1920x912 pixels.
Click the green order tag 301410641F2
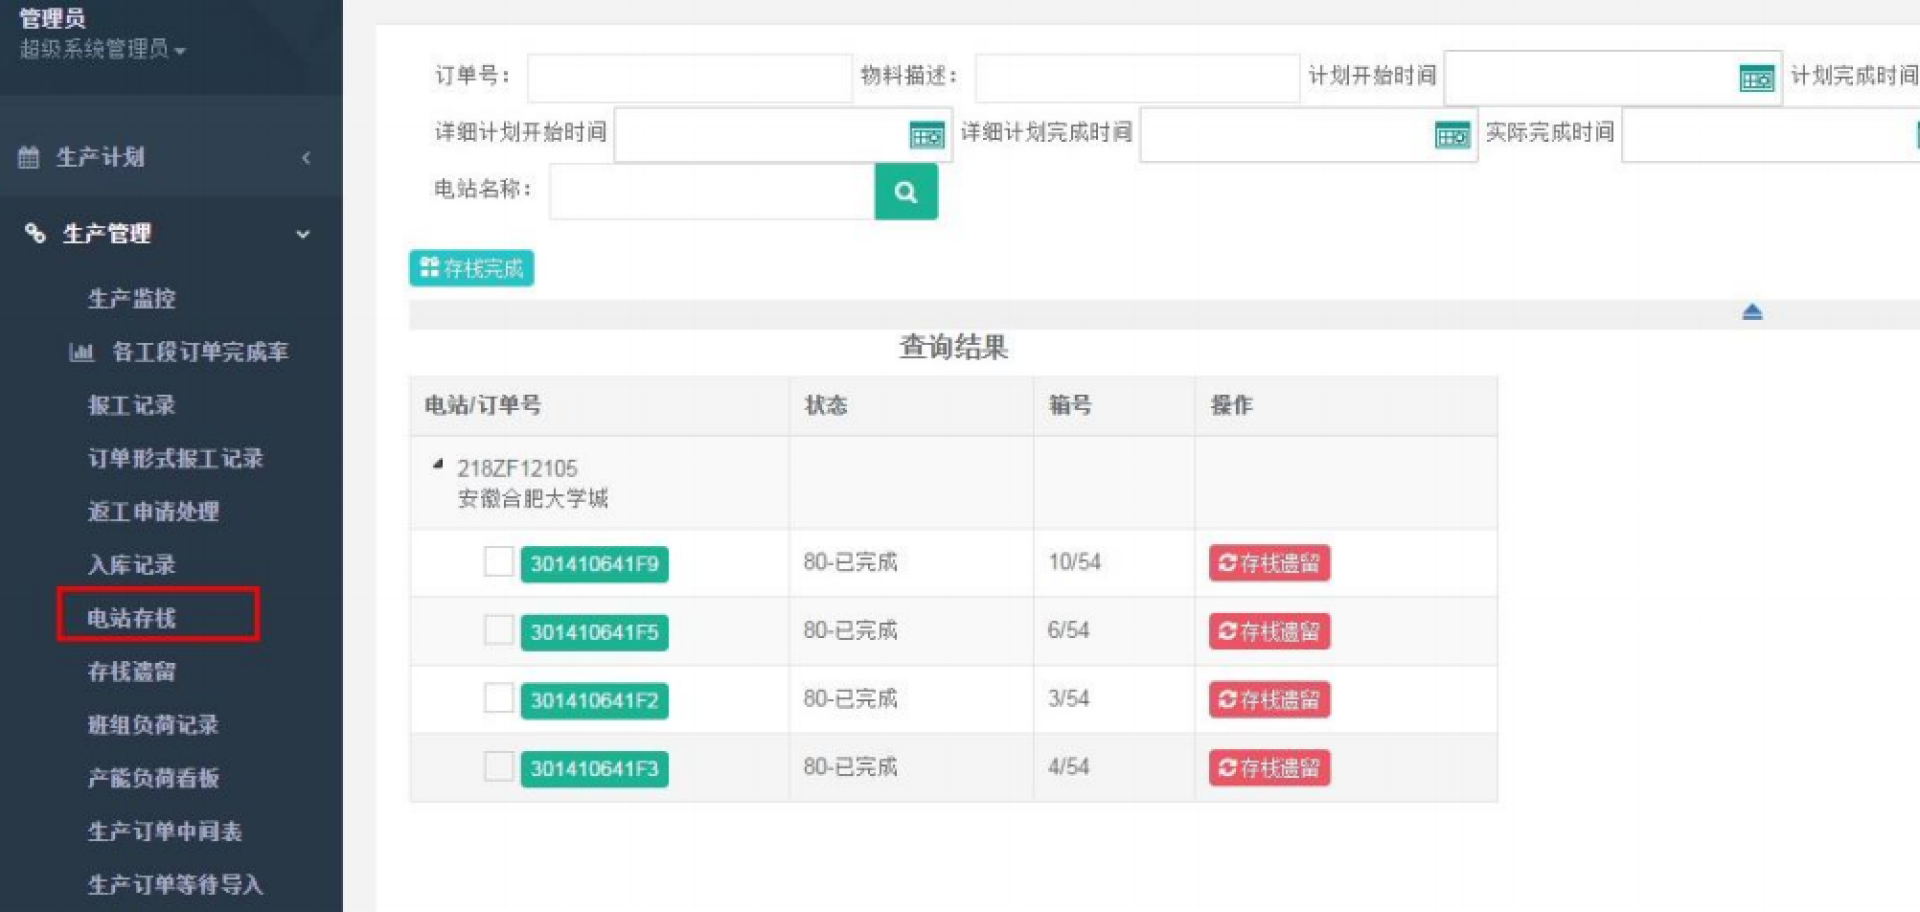pyautogui.click(x=594, y=700)
